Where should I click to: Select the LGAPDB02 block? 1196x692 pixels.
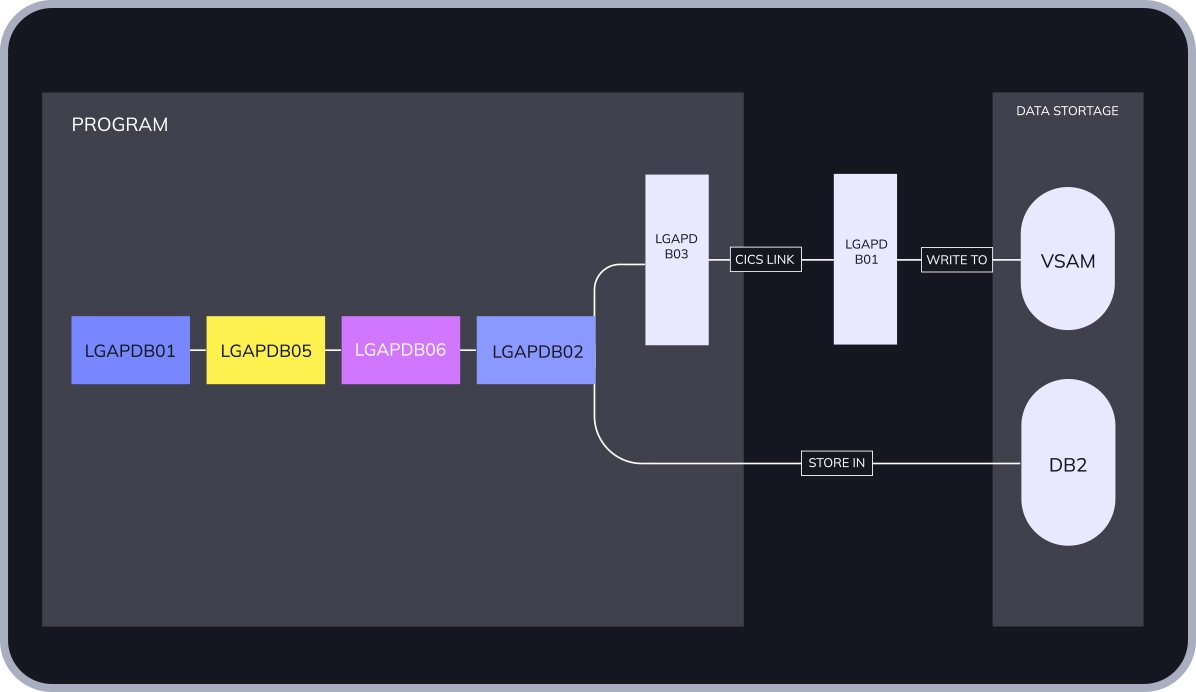535,350
